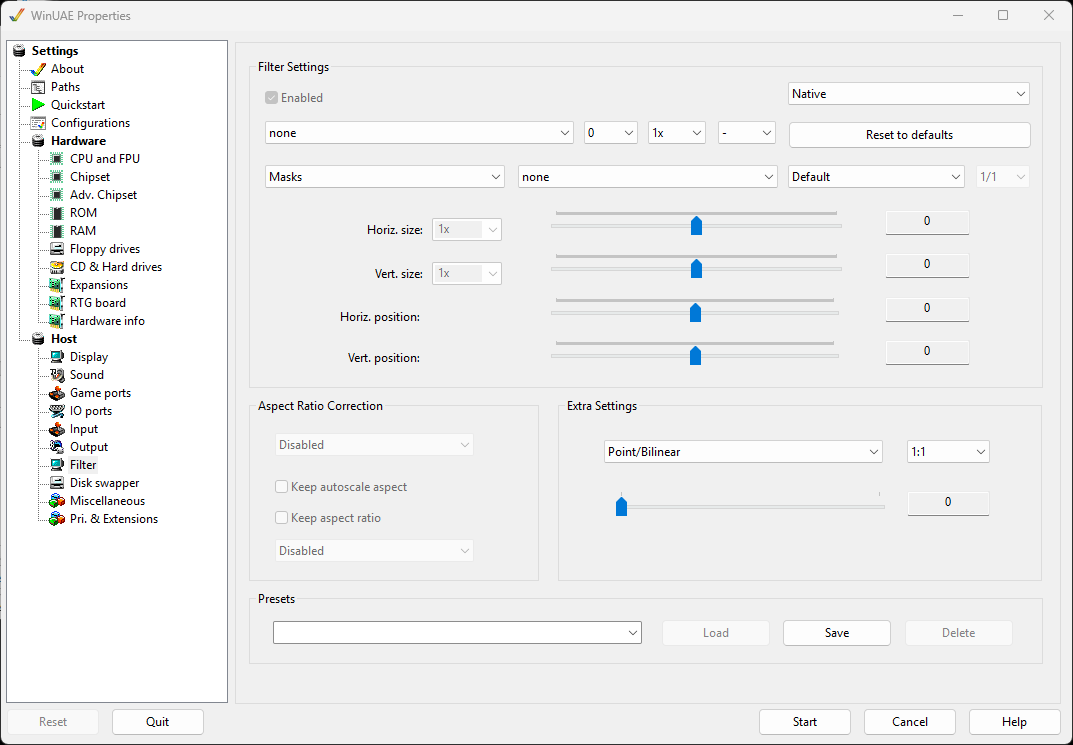Enable Keep autoscale aspect checkbox
This screenshot has height=745, width=1073.
click(281, 486)
